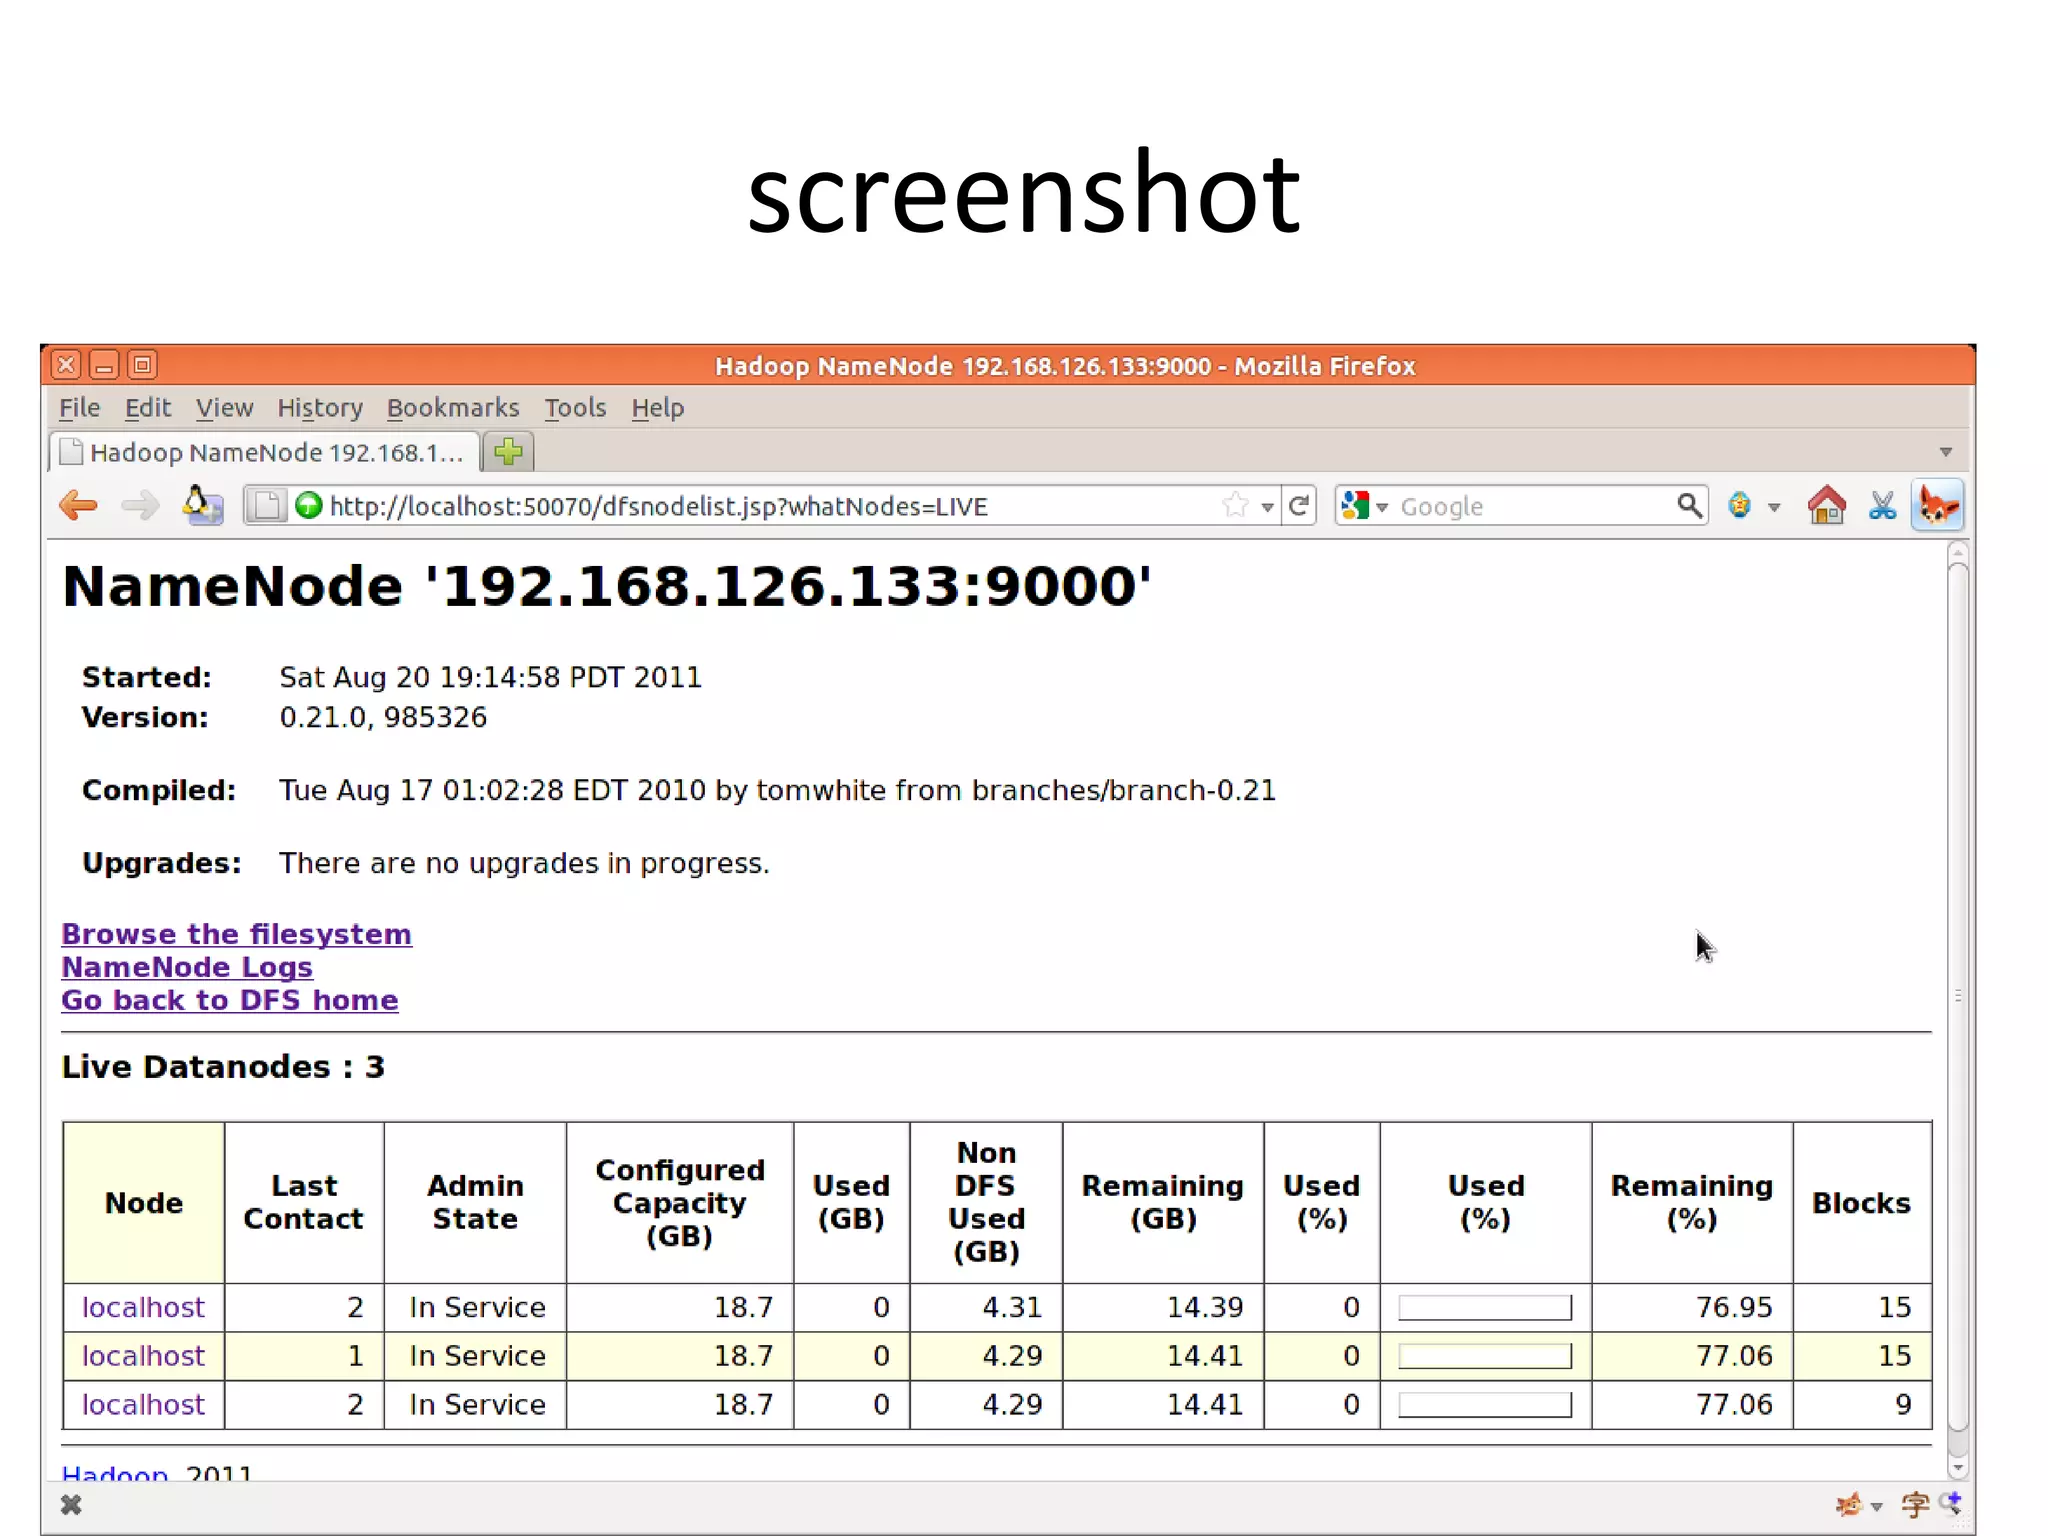
Task: Sort by Admin State column header
Action: coord(475,1202)
